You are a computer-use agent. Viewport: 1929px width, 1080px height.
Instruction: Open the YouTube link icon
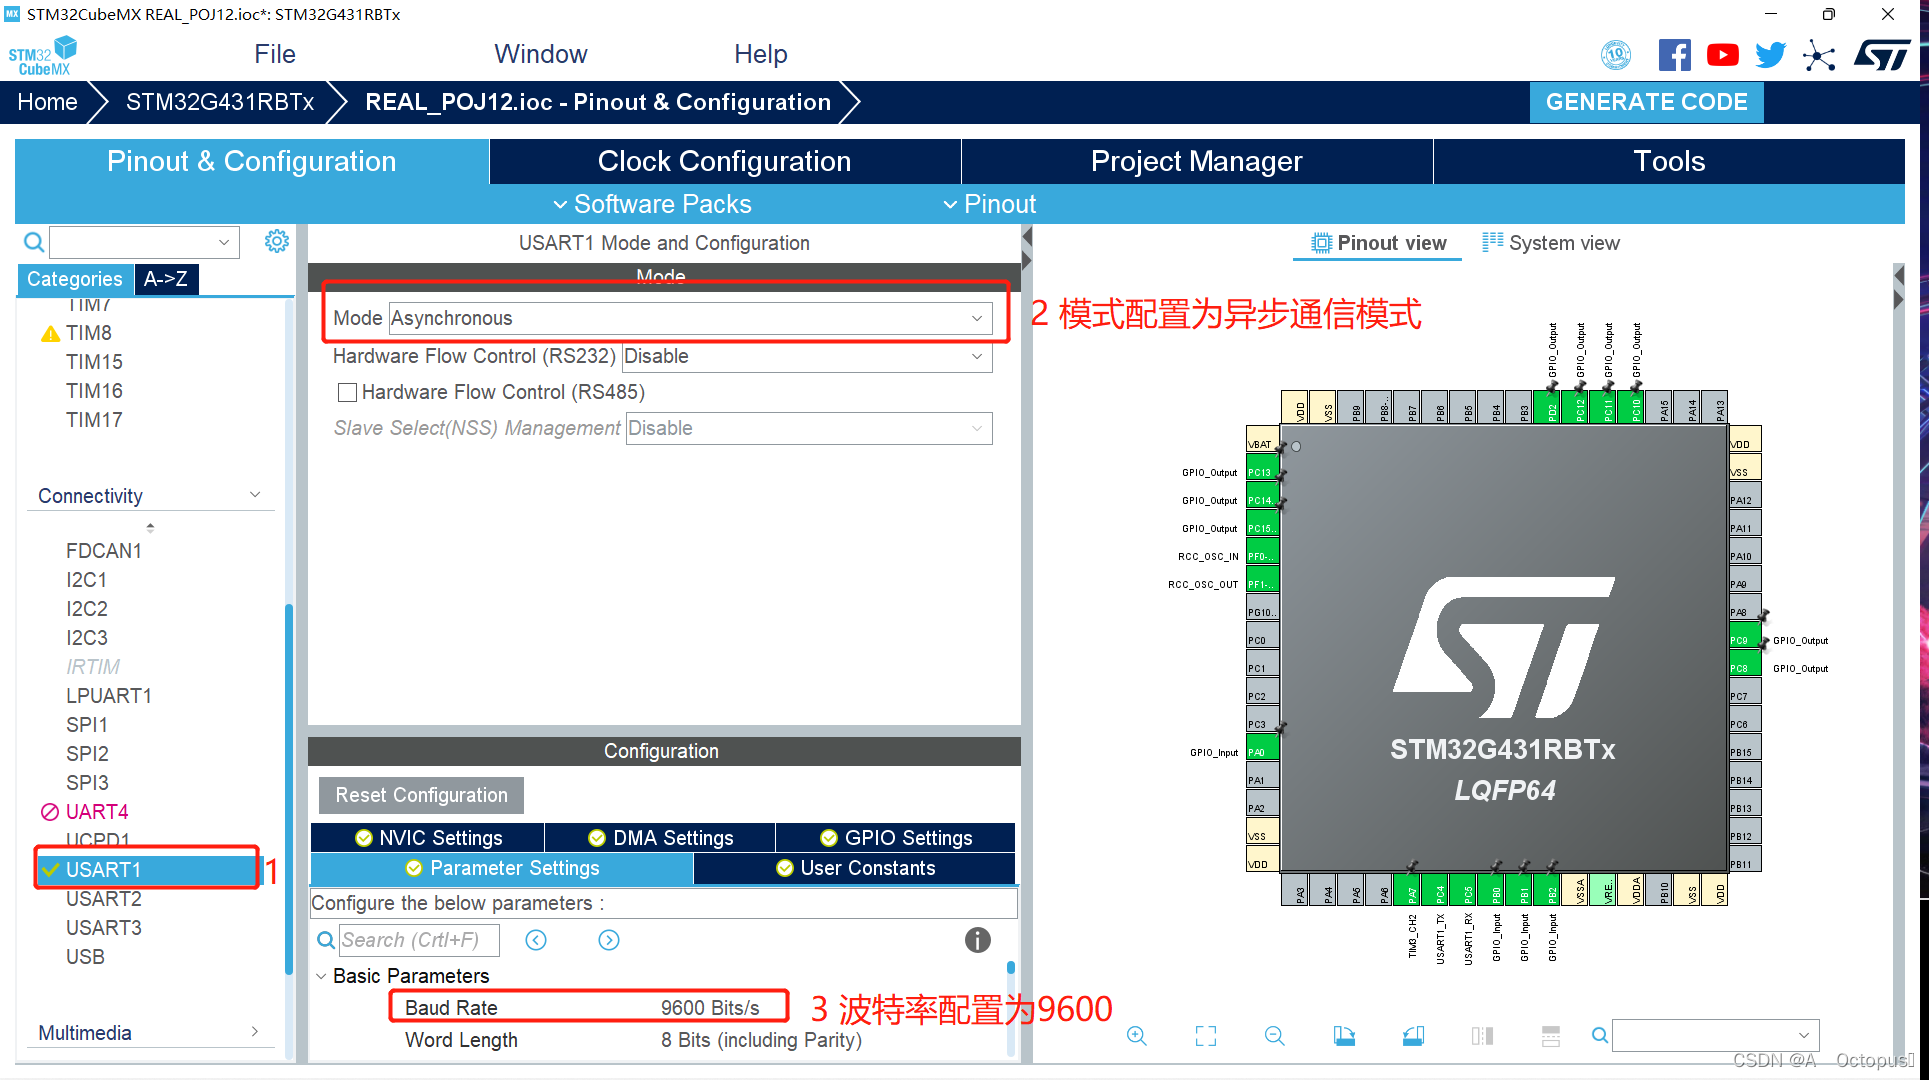click(1722, 55)
